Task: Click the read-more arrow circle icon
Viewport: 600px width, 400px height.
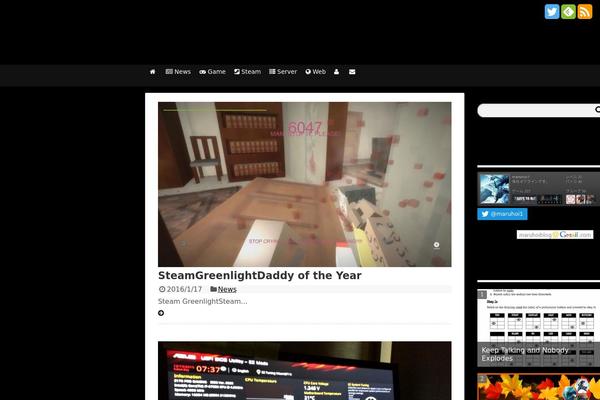Action: click(161, 313)
